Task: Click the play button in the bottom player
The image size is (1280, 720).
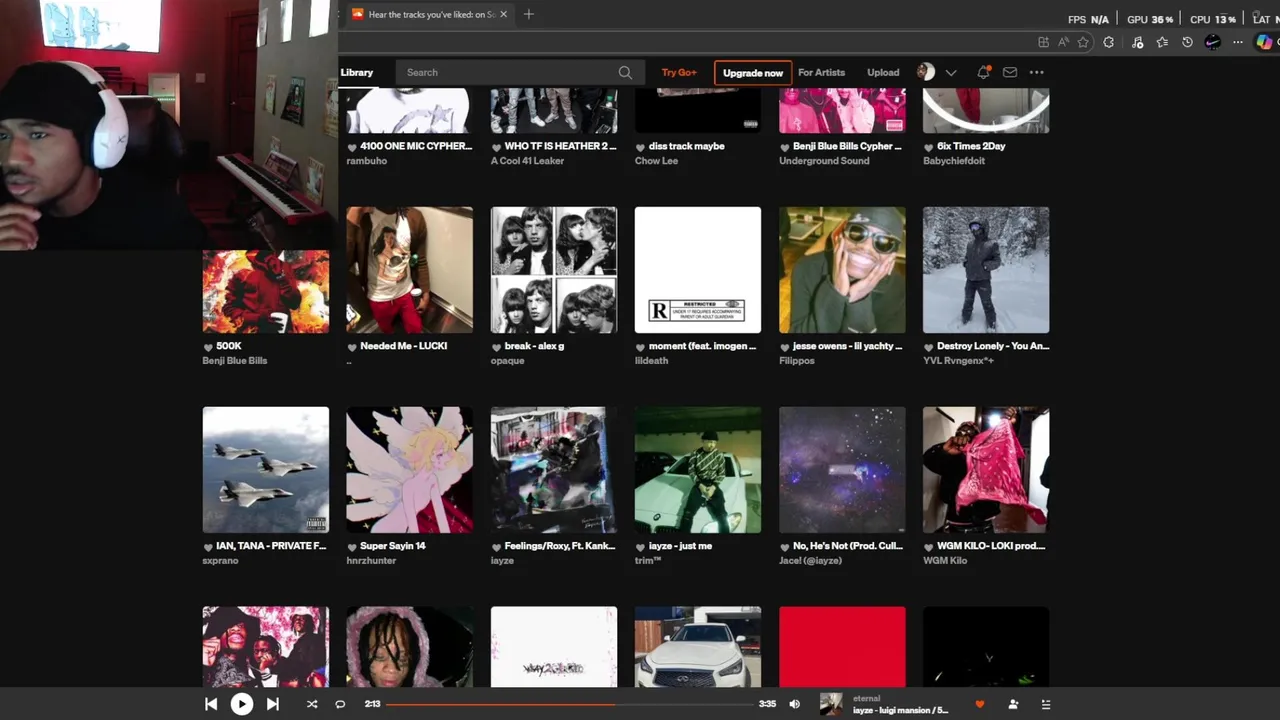Action: [242, 704]
